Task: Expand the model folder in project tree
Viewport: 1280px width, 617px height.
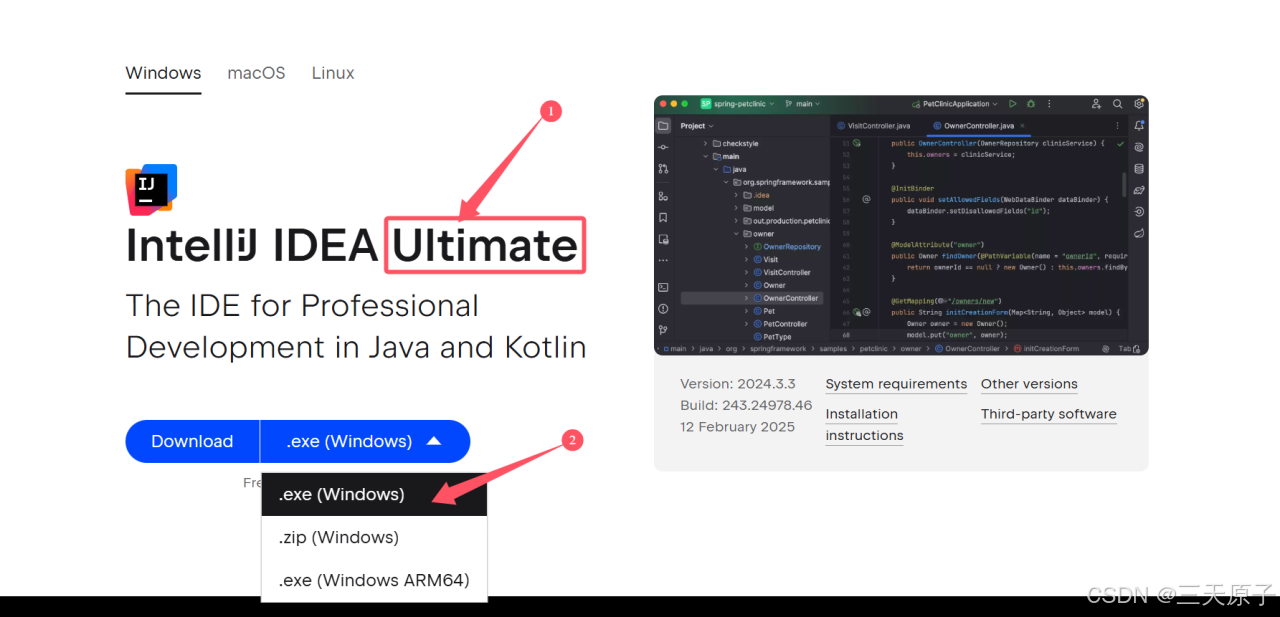Action: pos(736,208)
